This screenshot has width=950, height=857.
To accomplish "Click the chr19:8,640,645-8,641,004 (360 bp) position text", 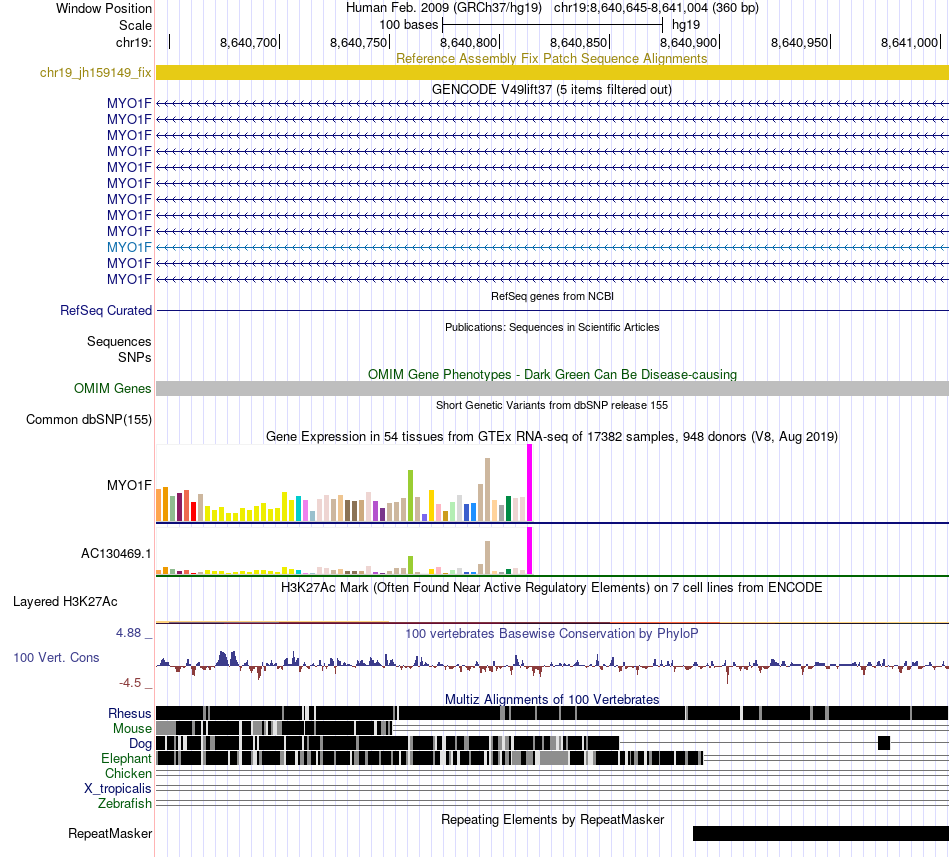I will (656, 8).
